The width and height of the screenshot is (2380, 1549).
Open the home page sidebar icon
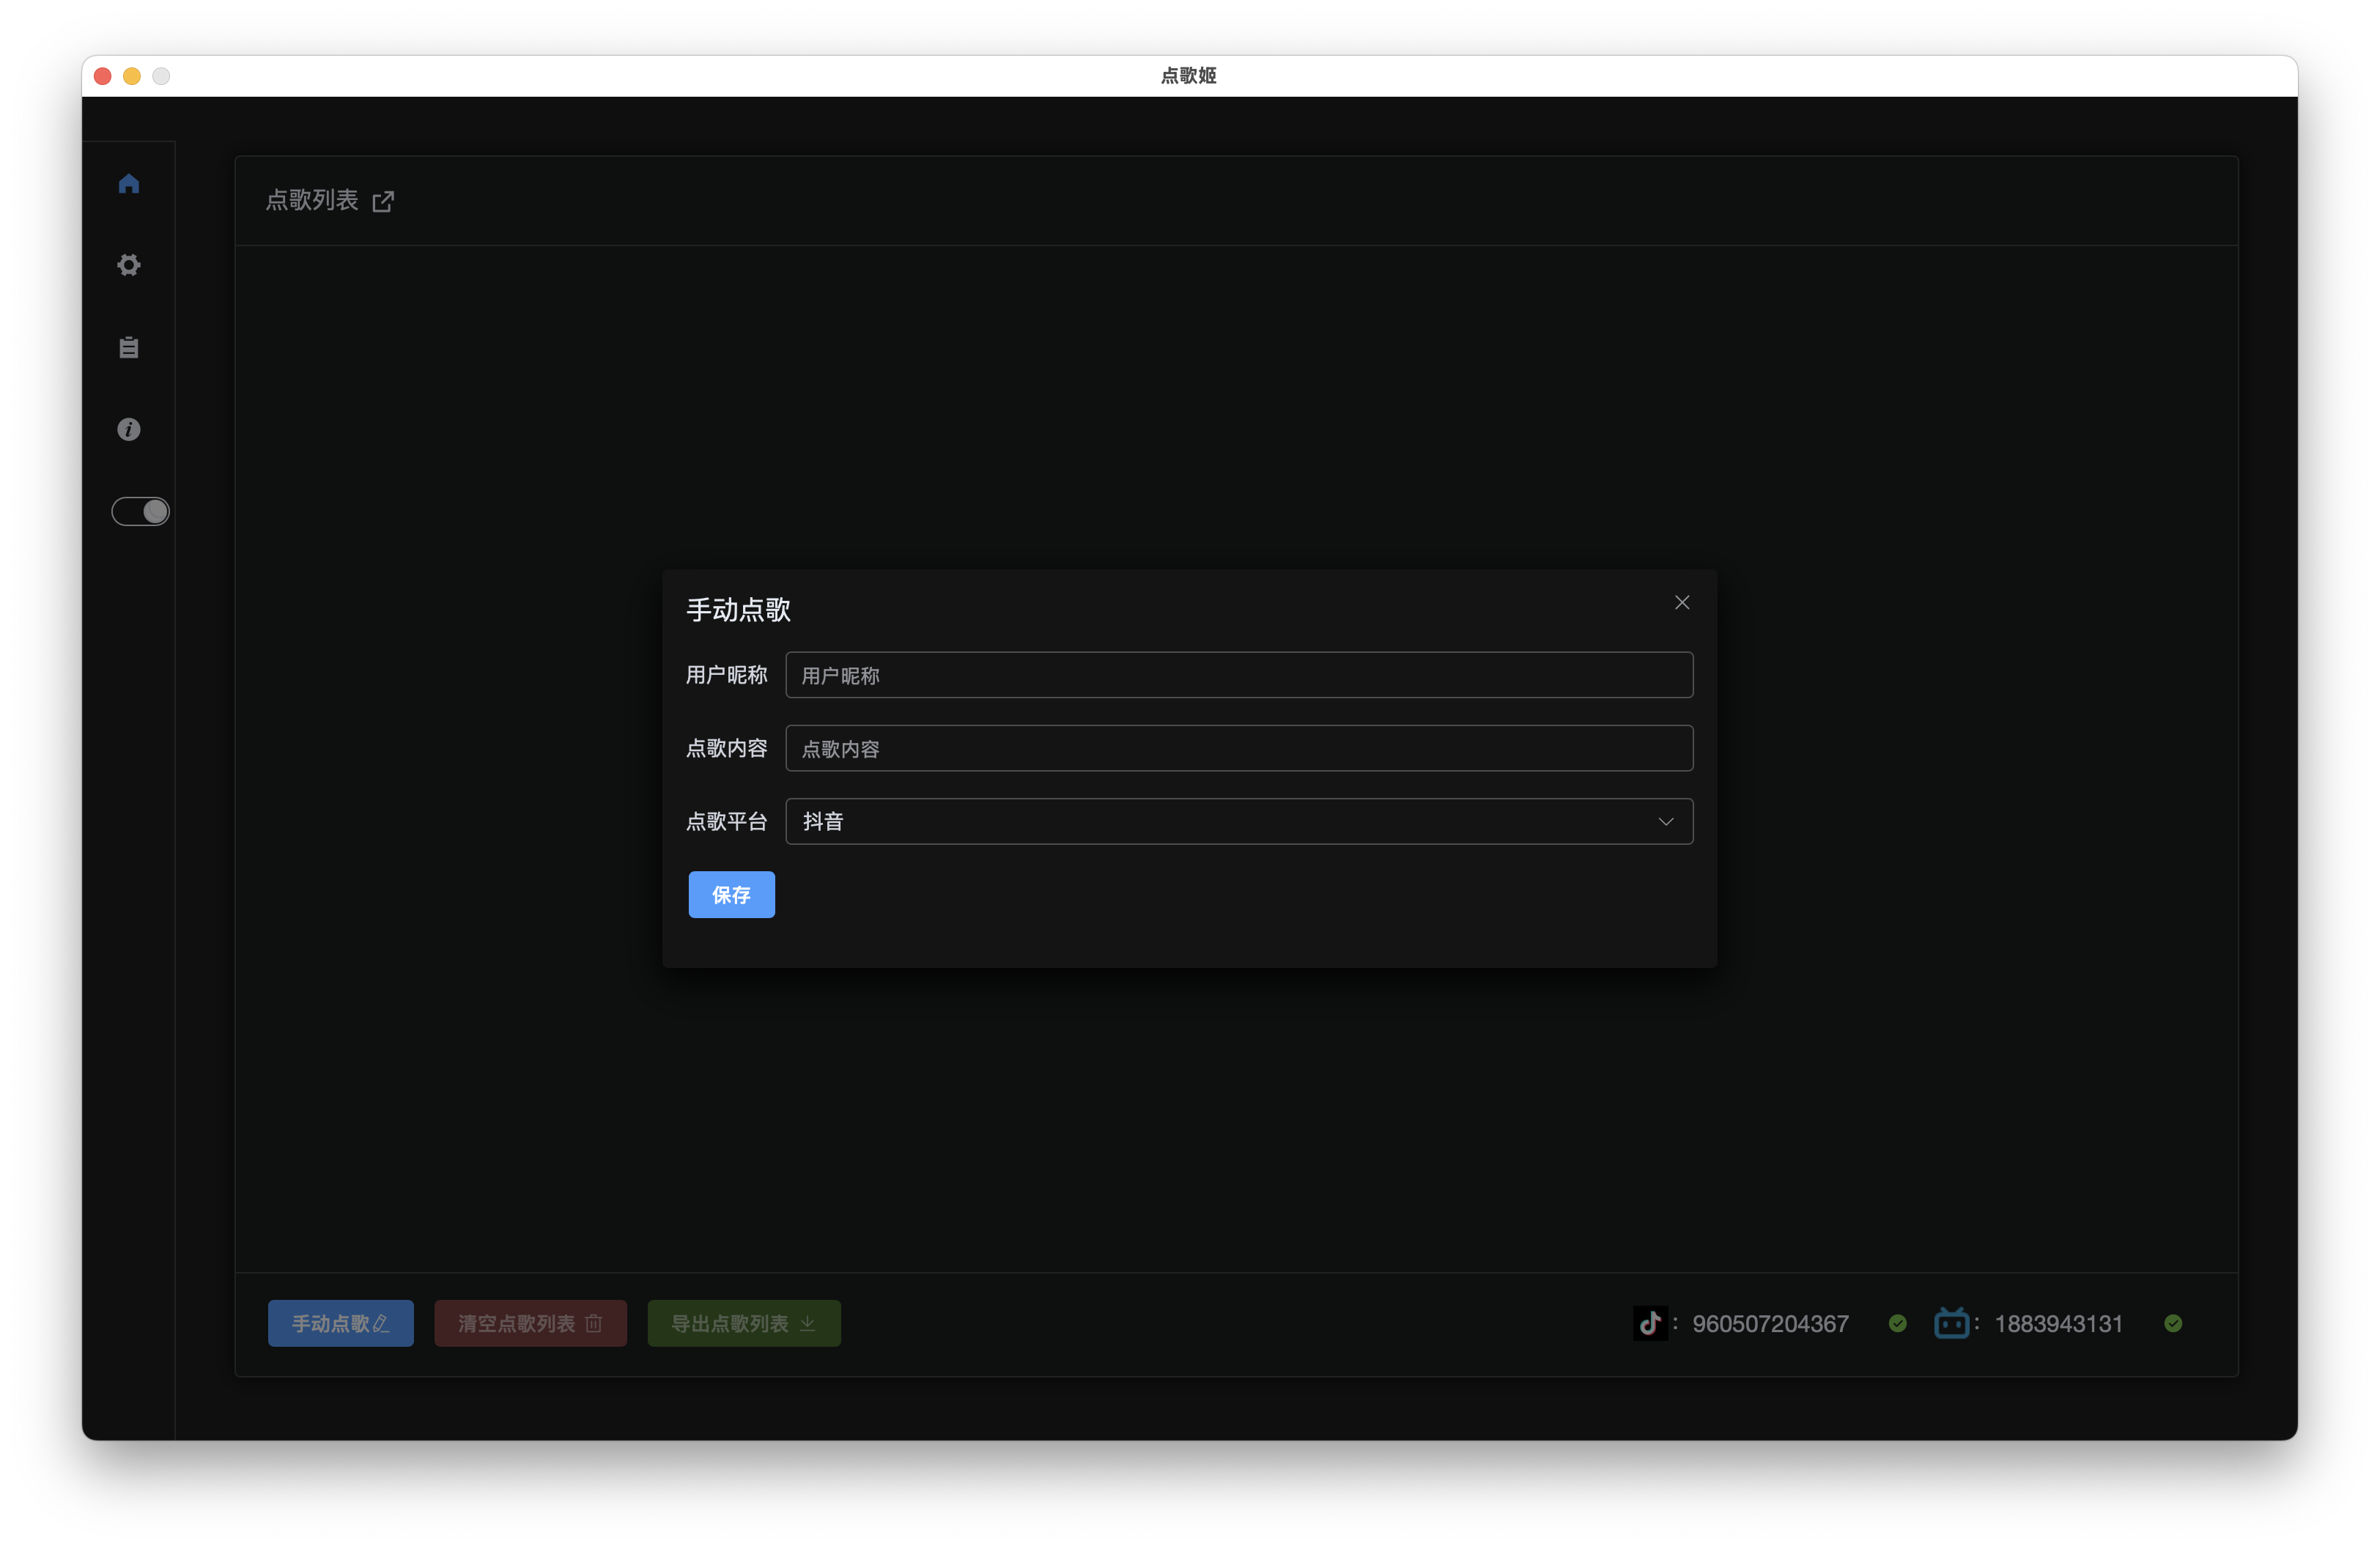[x=128, y=184]
